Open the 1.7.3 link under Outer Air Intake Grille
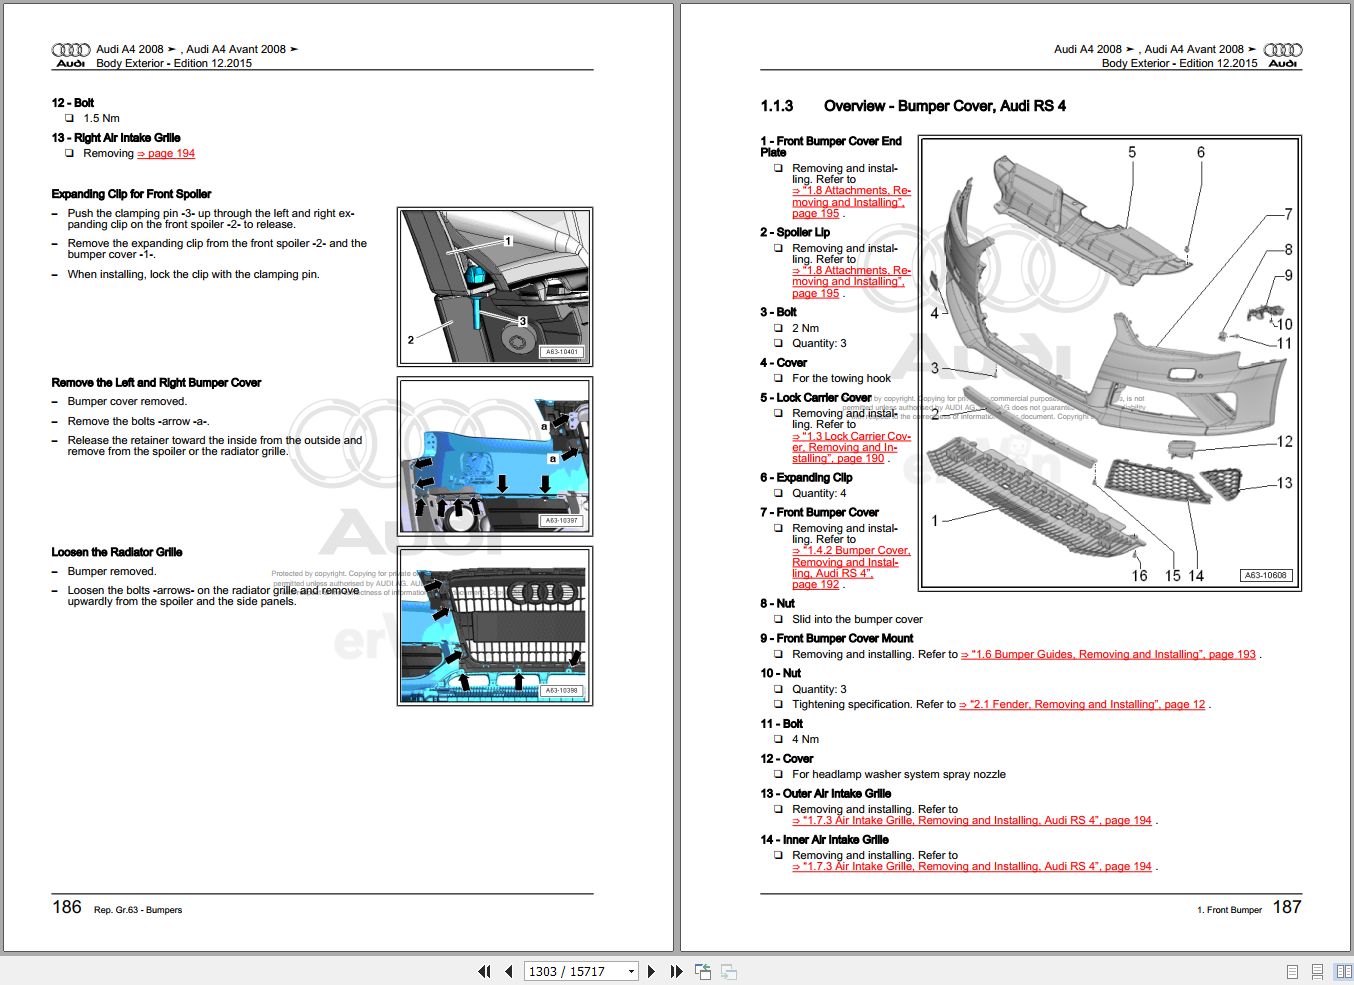This screenshot has width=1354, height=985. pyautogui.click(x=972, y=820)
